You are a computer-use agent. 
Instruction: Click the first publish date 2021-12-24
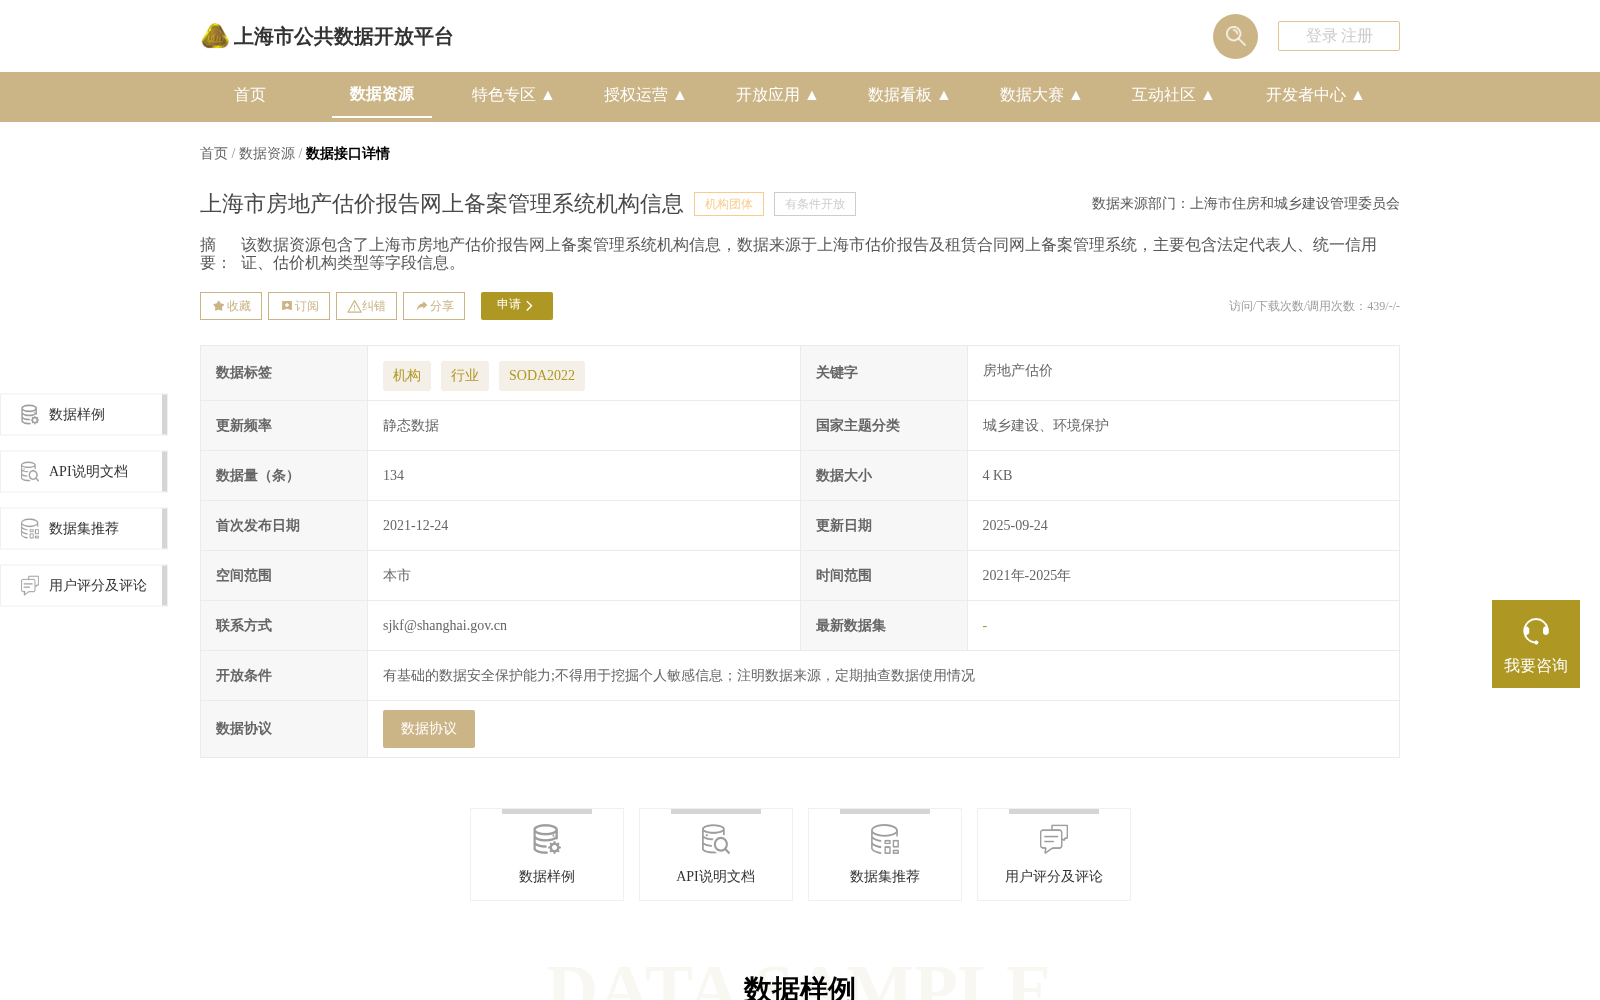415,526
